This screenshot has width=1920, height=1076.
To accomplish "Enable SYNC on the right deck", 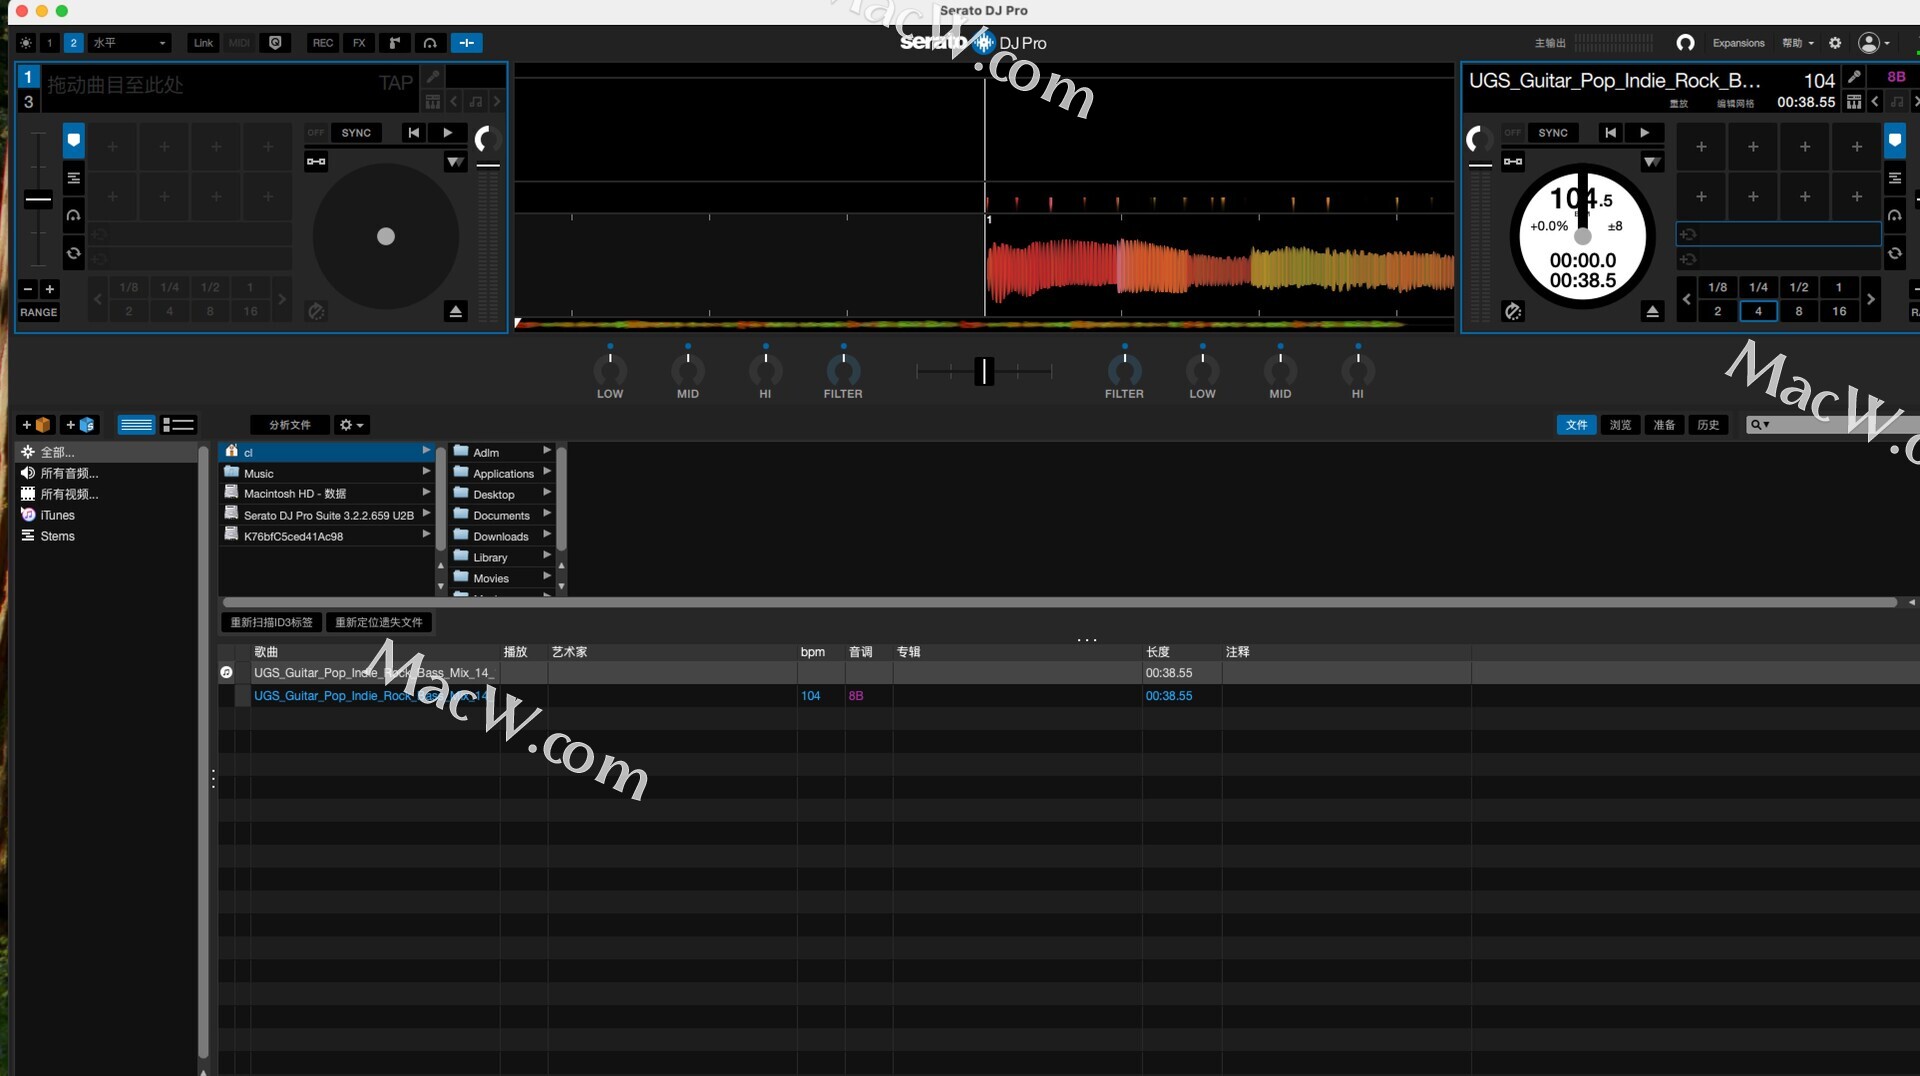I will pos(1553,133).
